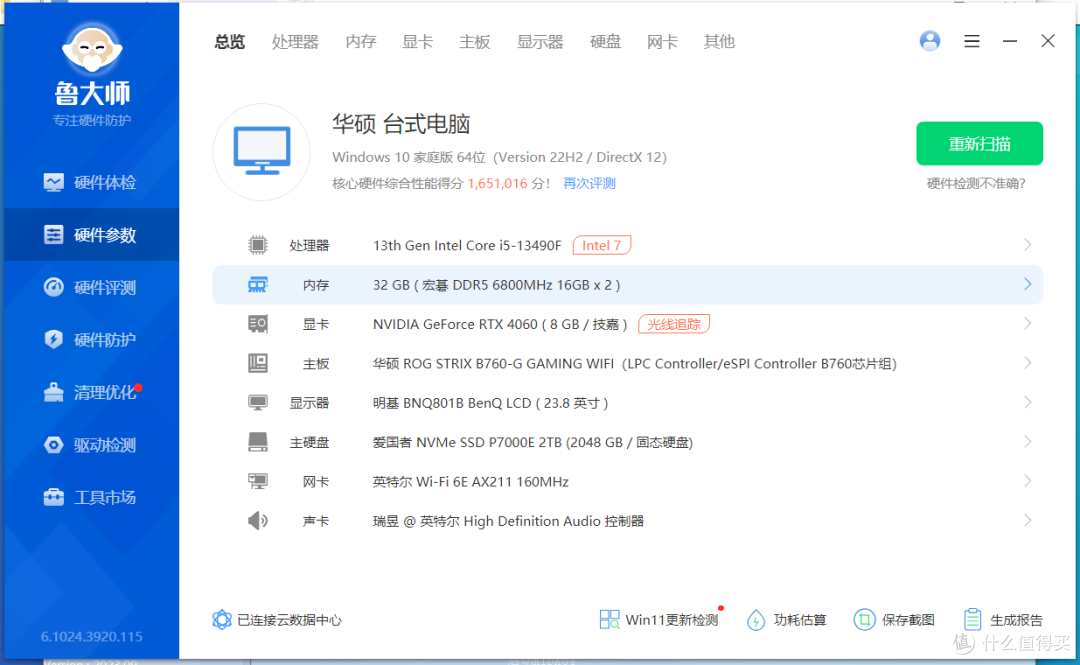The width and height of the screenshot is (1080, 665).
Task: Switch to the 内存 tab
Action: (361, 42)
